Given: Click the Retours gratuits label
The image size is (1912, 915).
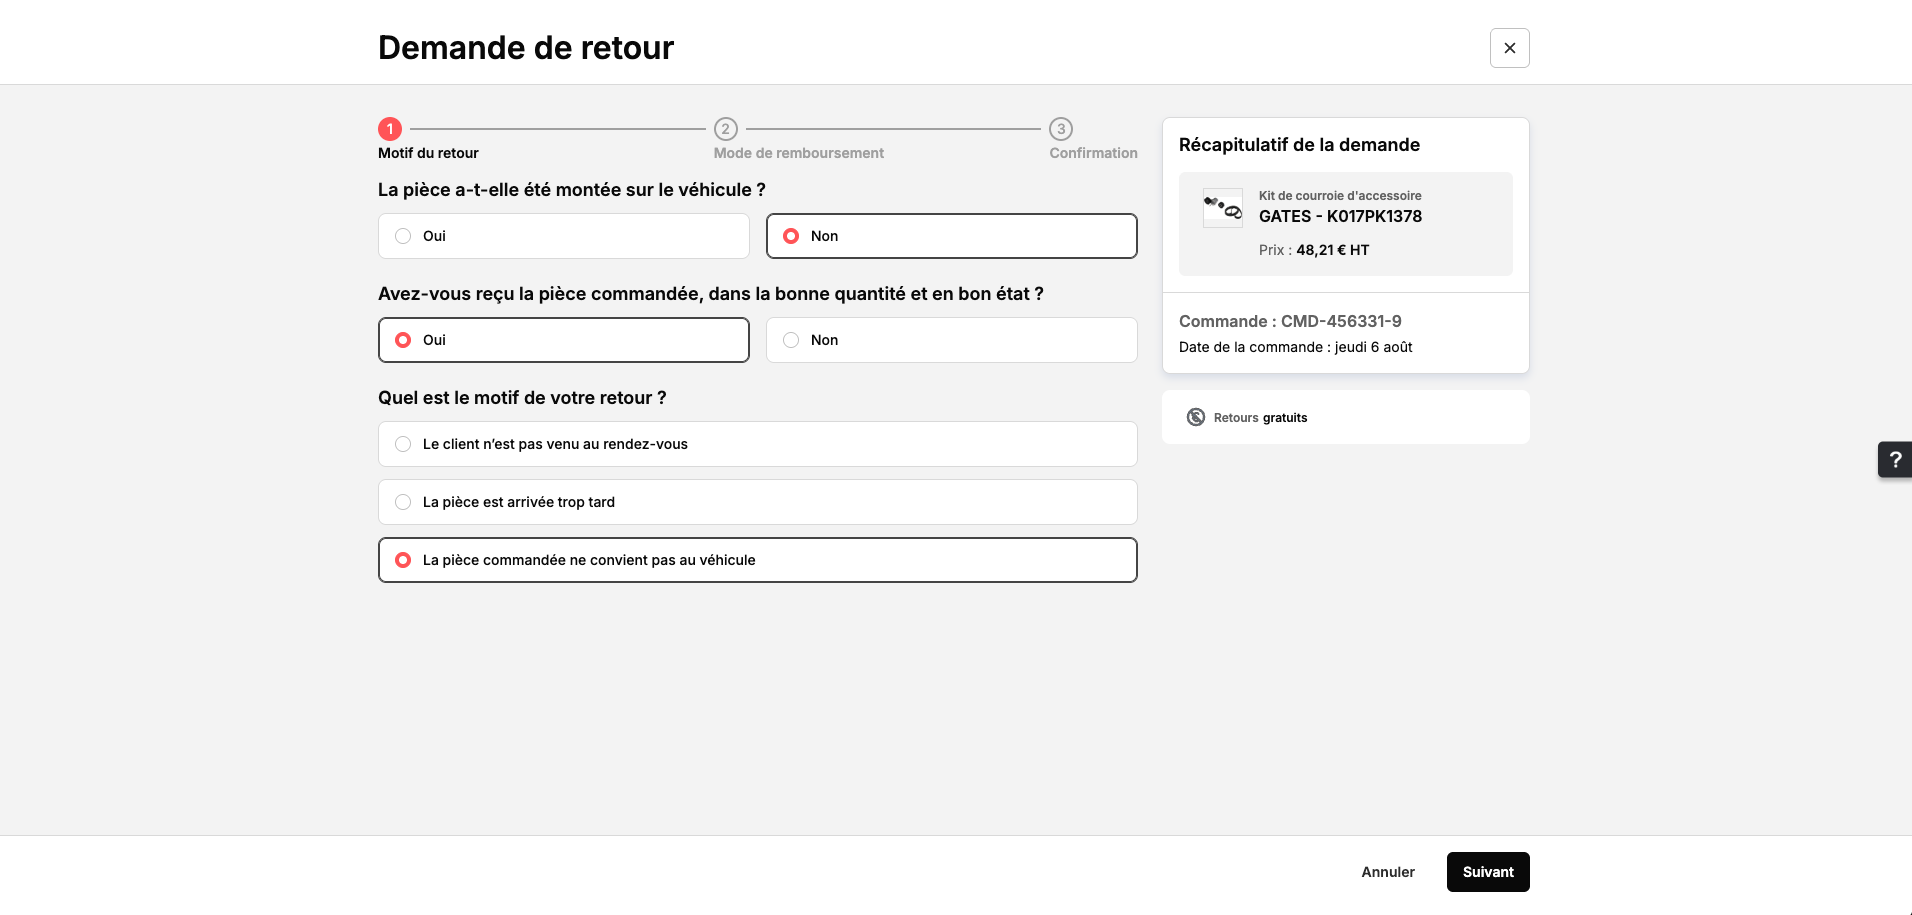Looking at the screenshot, I should click(1260, 418).
